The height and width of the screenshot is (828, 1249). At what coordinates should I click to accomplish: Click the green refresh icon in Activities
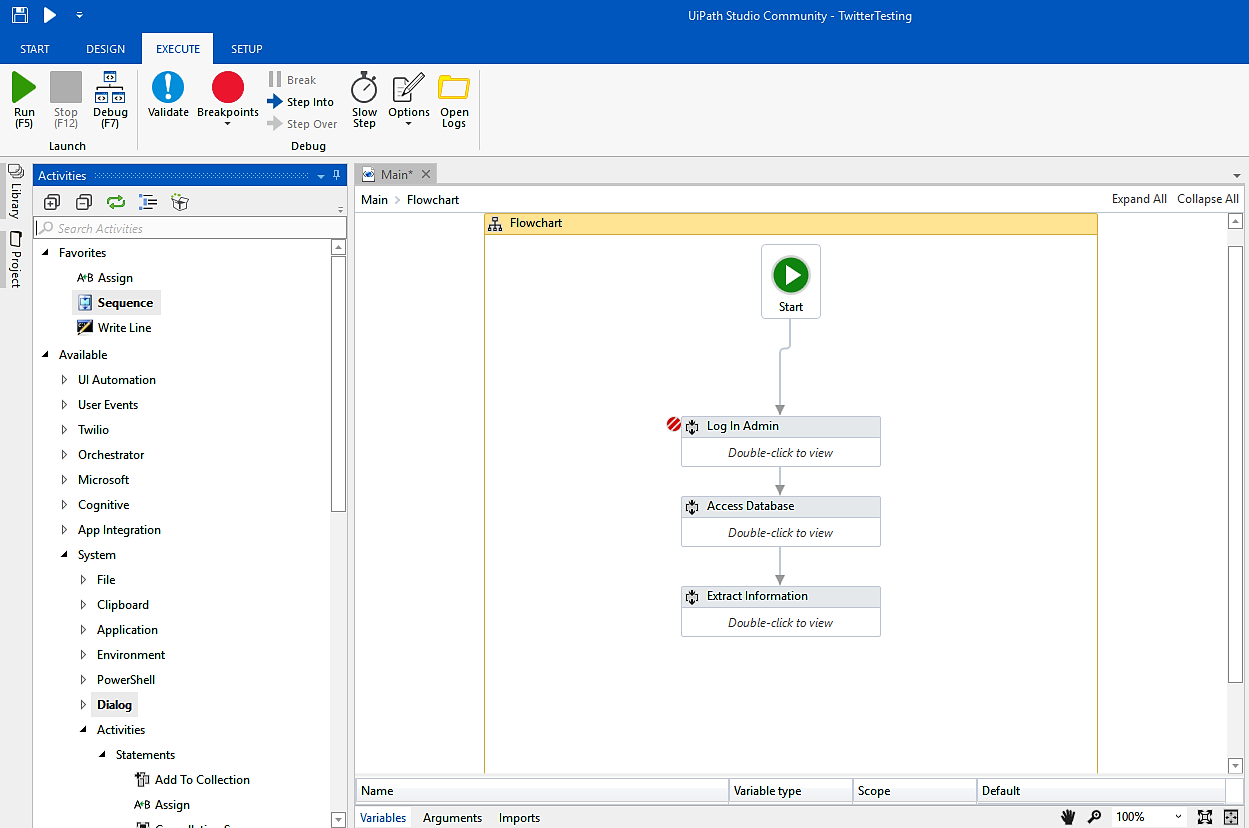click(116, 202)
